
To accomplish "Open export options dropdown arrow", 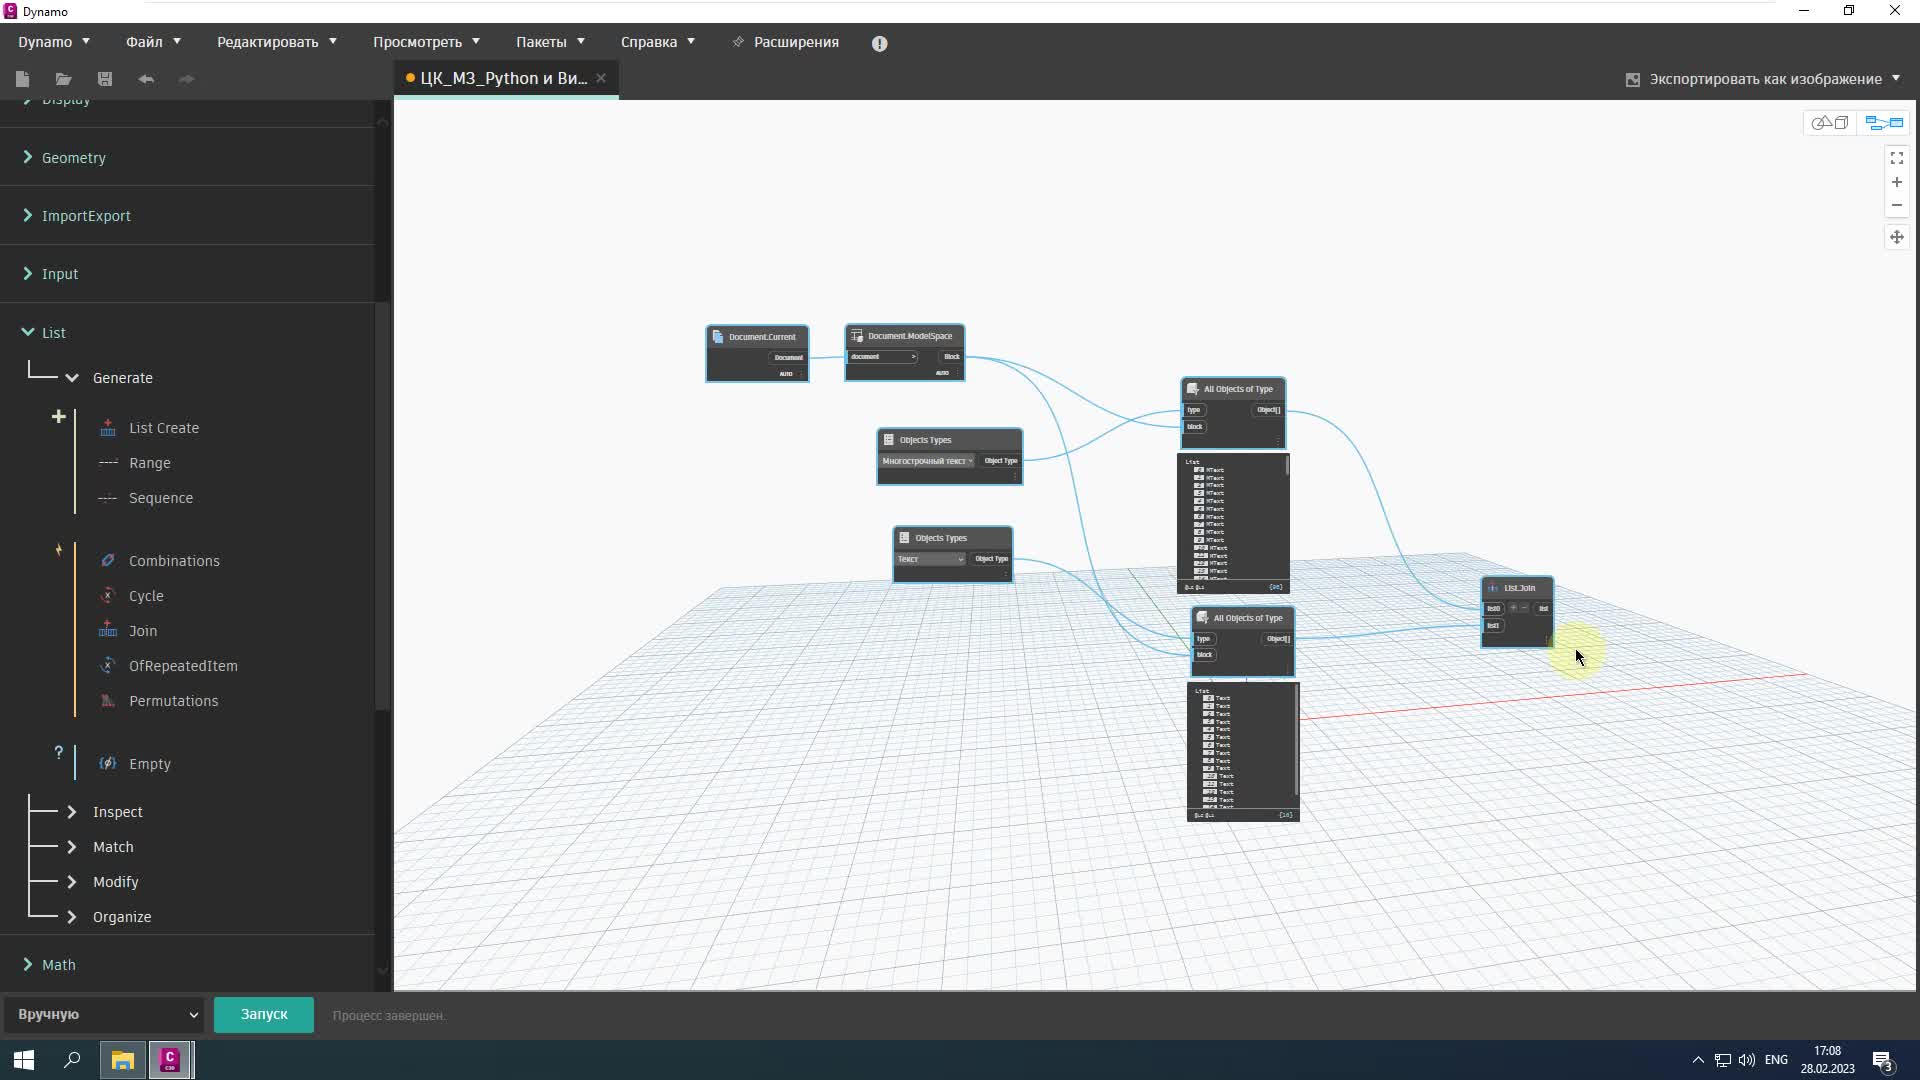I will (1896, 78).
